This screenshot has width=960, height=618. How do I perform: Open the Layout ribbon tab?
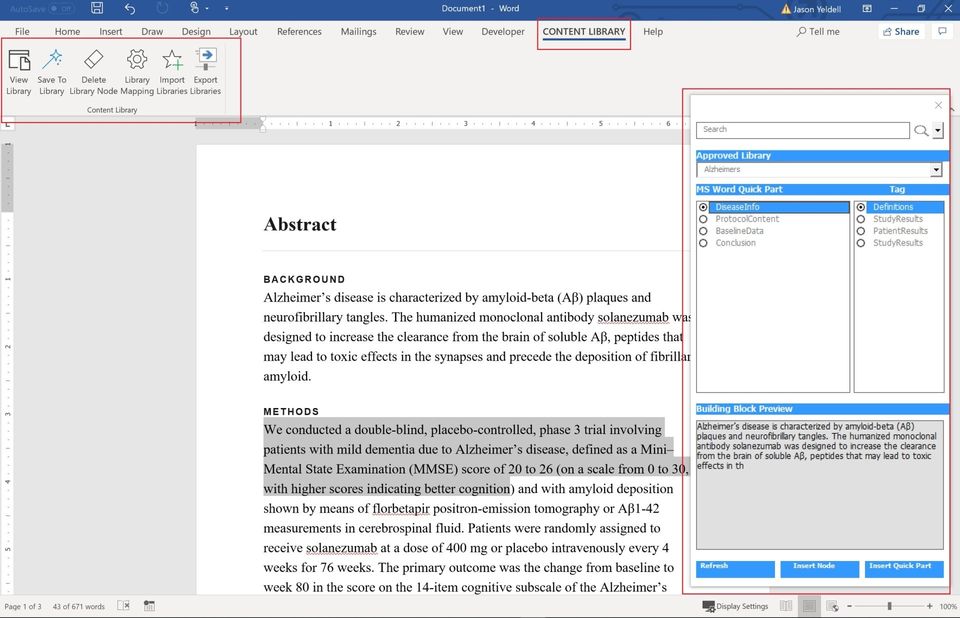tap(243, 31)
